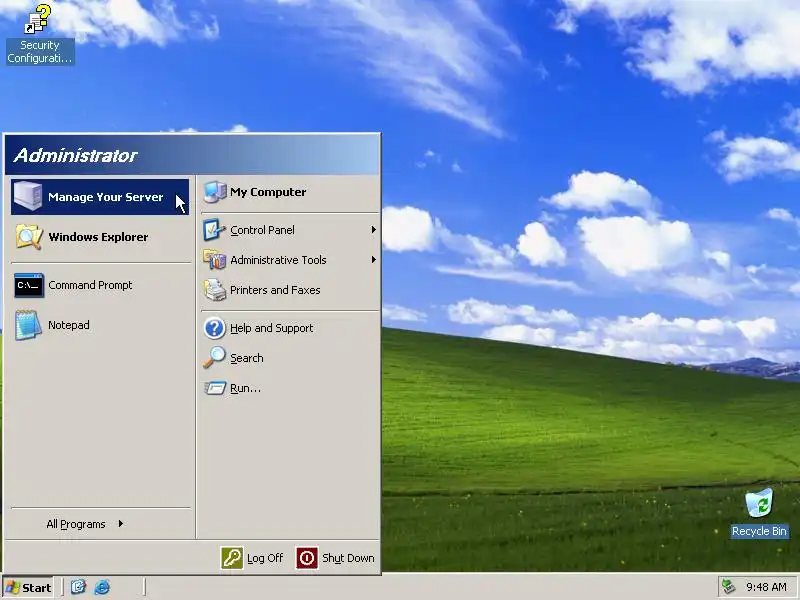Expand the Control Panel submenu arrow

click(374, 230)
